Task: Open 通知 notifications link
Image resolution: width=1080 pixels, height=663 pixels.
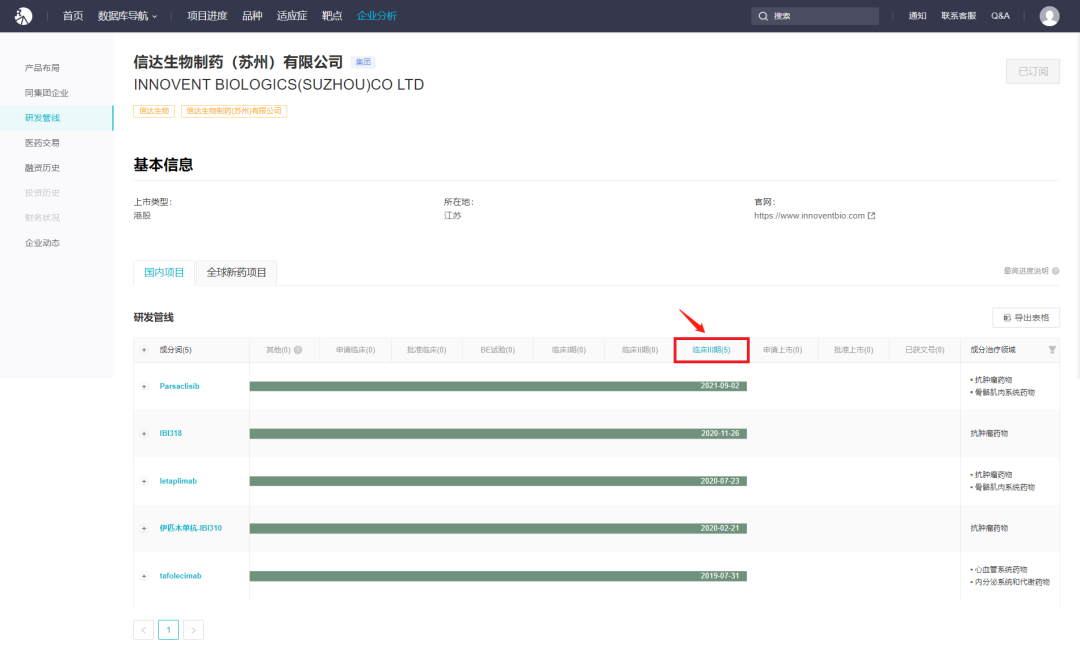Action: pos(917,16)
